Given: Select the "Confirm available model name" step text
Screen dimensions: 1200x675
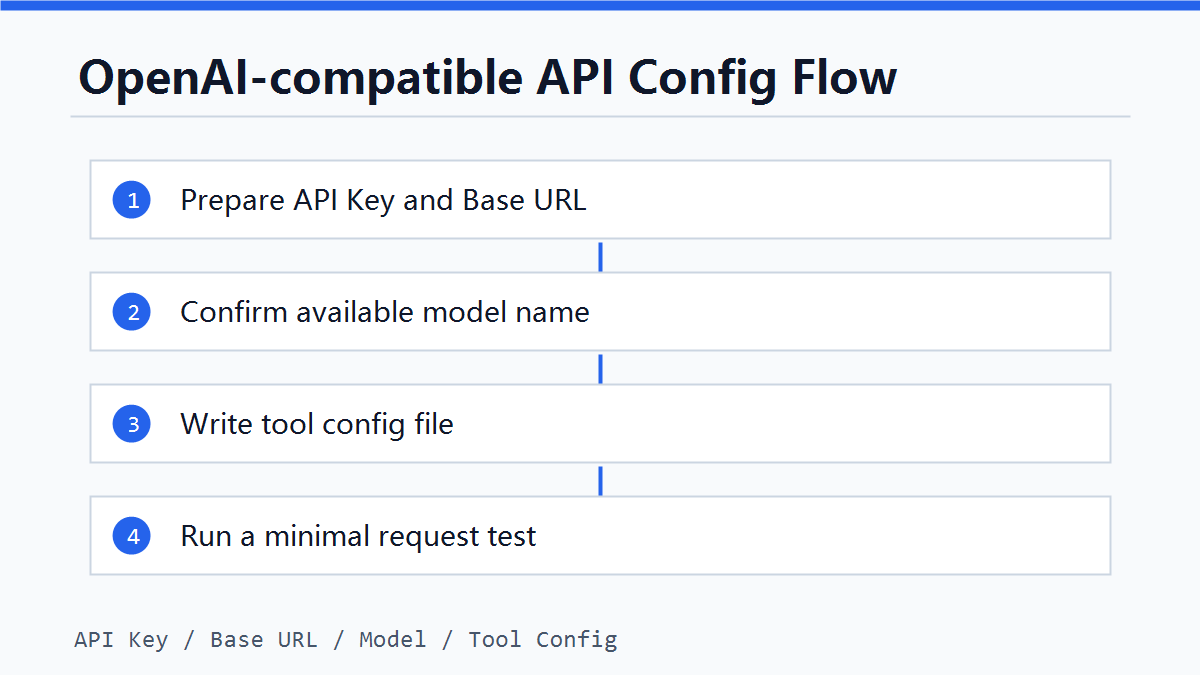Looking at the screenshot, I should click(385, 312).
